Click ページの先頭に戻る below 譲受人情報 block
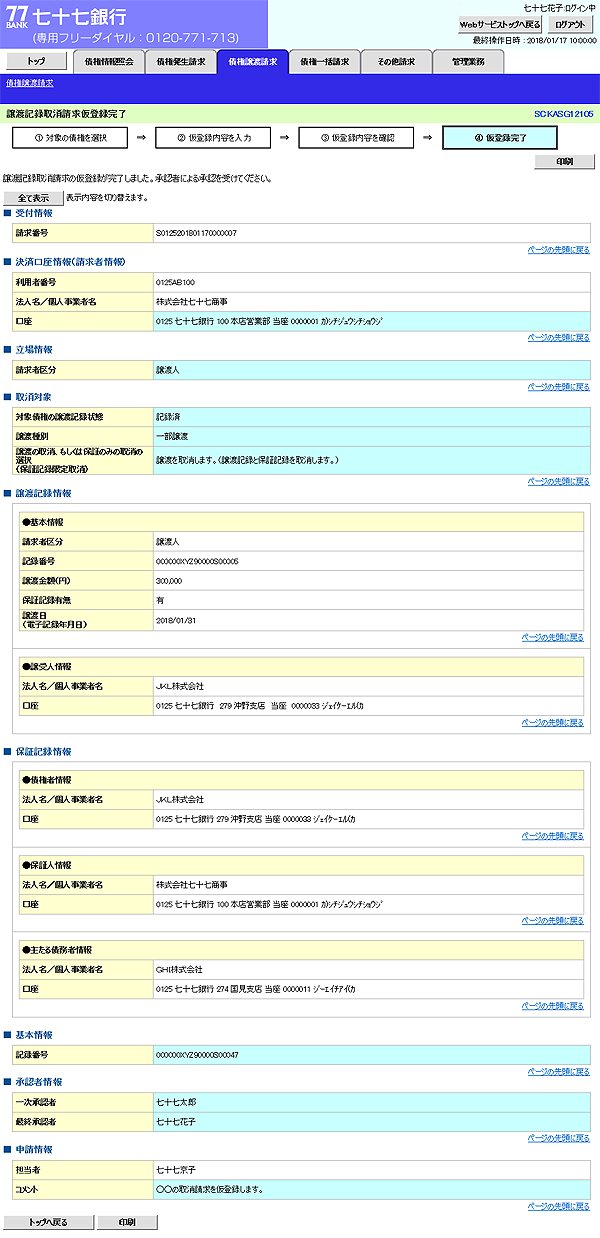This screenshot has height=1238, width=600. pos(552,722)
